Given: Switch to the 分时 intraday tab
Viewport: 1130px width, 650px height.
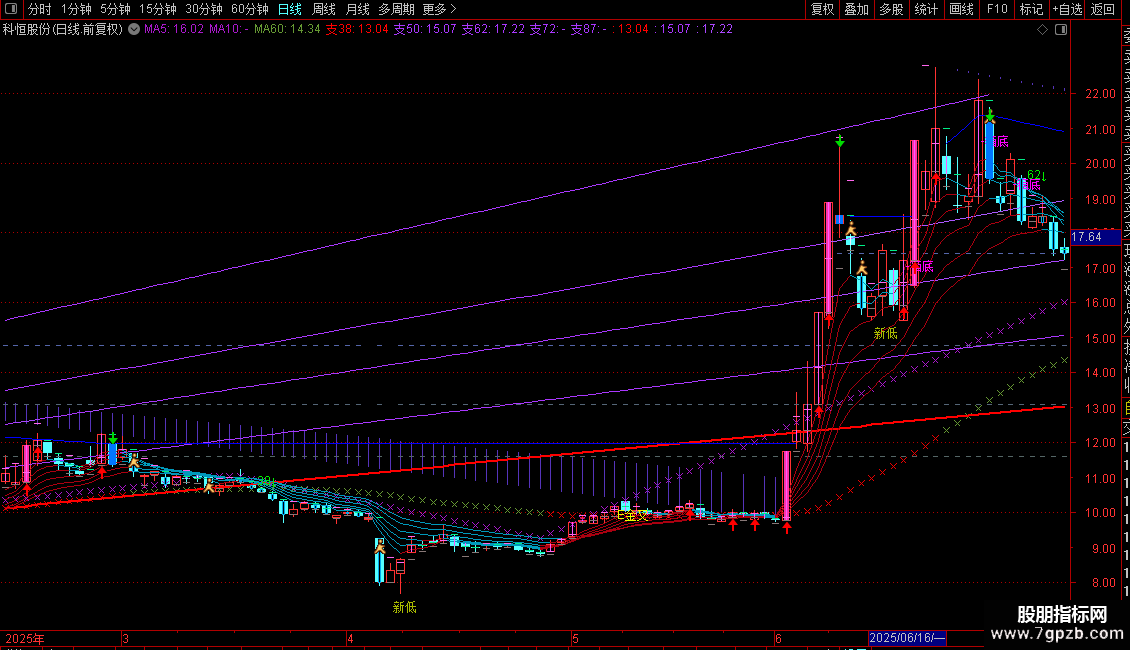Looking at the screenshot, I should coord(40,9).
